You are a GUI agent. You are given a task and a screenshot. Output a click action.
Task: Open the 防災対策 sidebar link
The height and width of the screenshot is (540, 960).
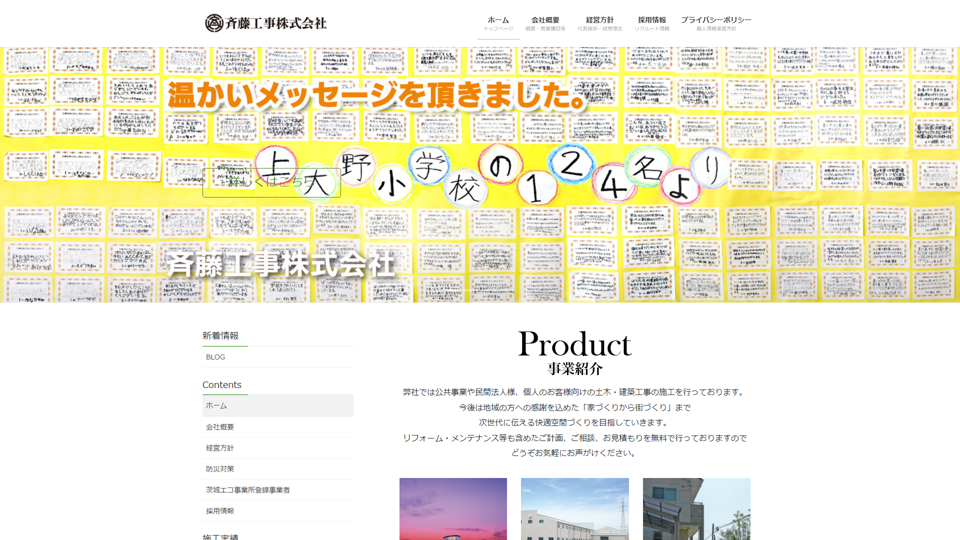(x=220, y=469)
